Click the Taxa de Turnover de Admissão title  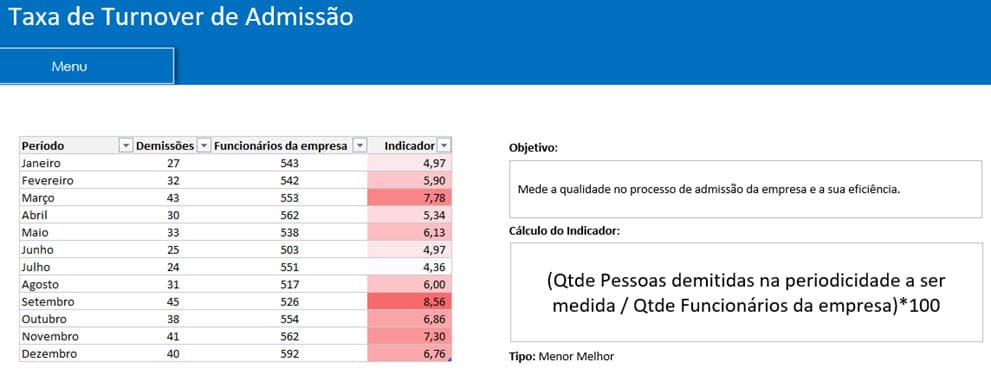click(180, 17)
